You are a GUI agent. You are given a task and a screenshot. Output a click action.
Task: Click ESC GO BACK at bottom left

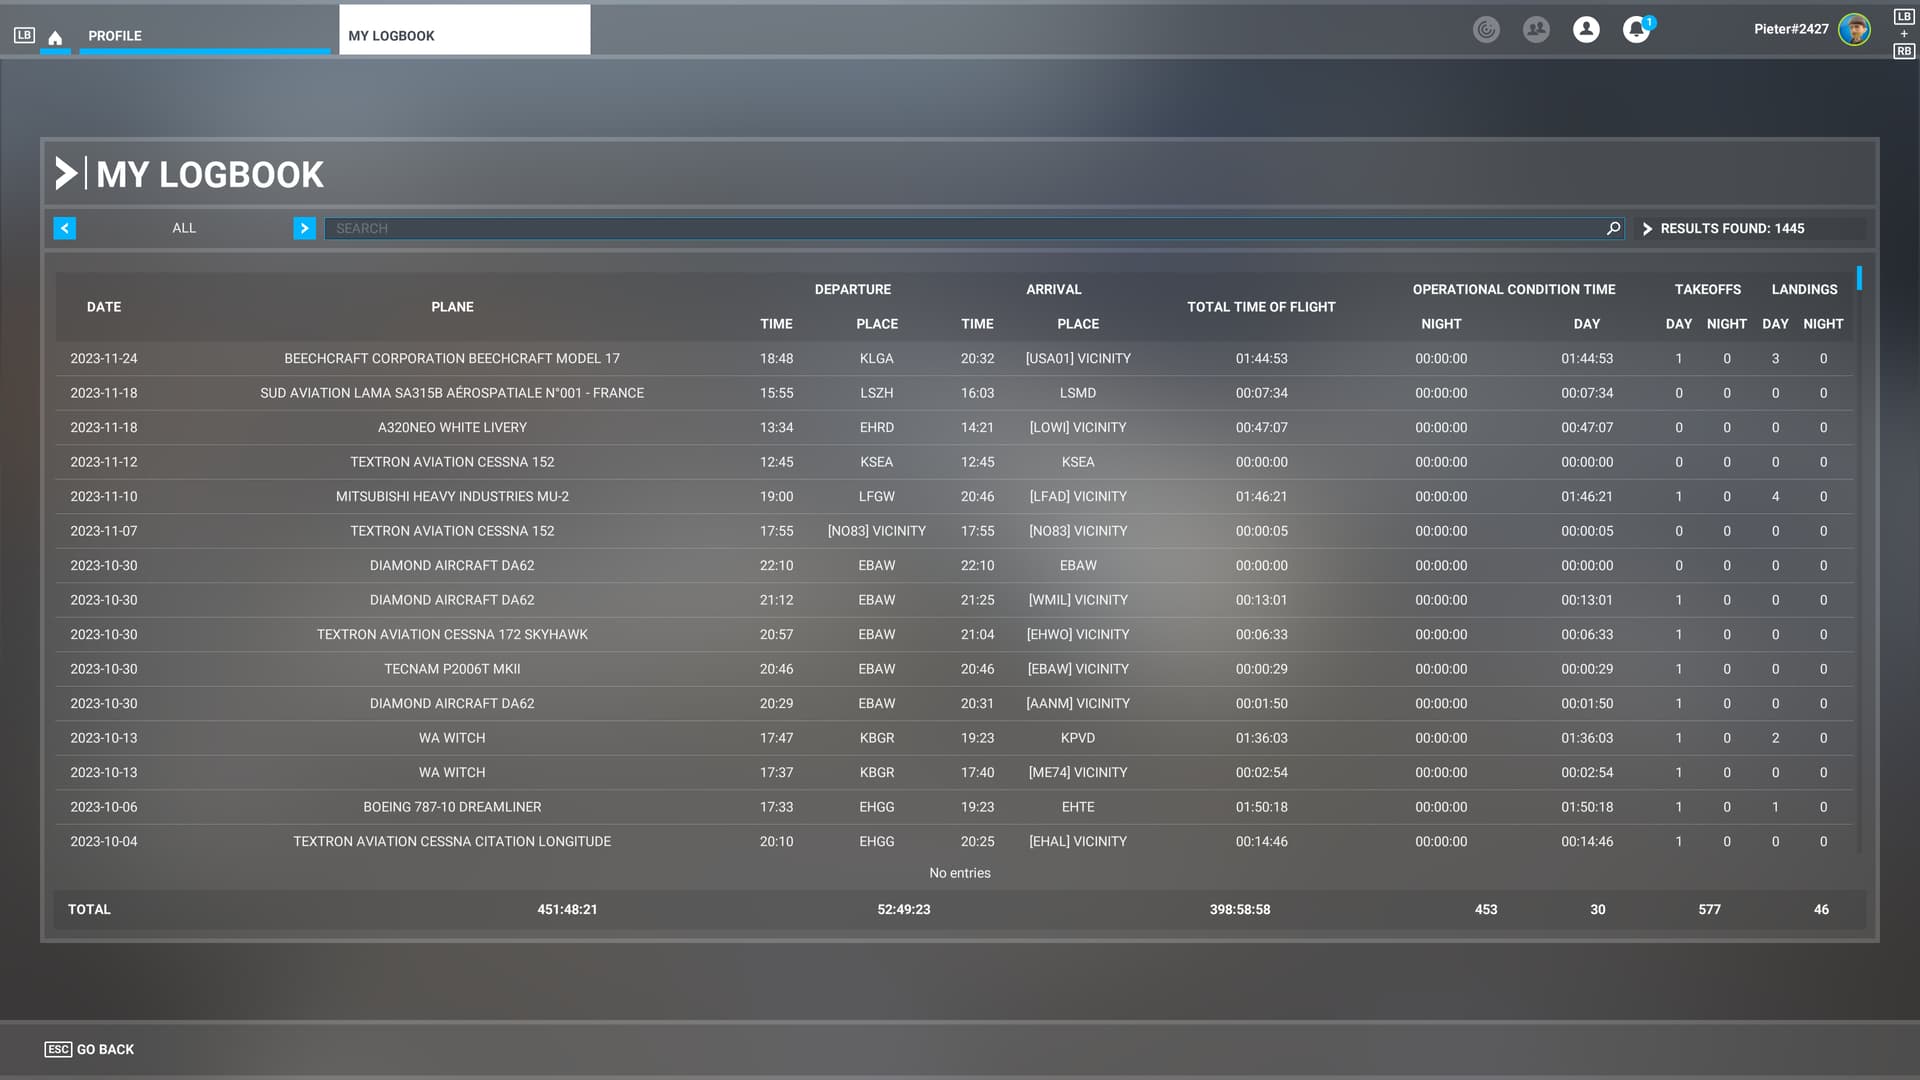click(88, 1049)
